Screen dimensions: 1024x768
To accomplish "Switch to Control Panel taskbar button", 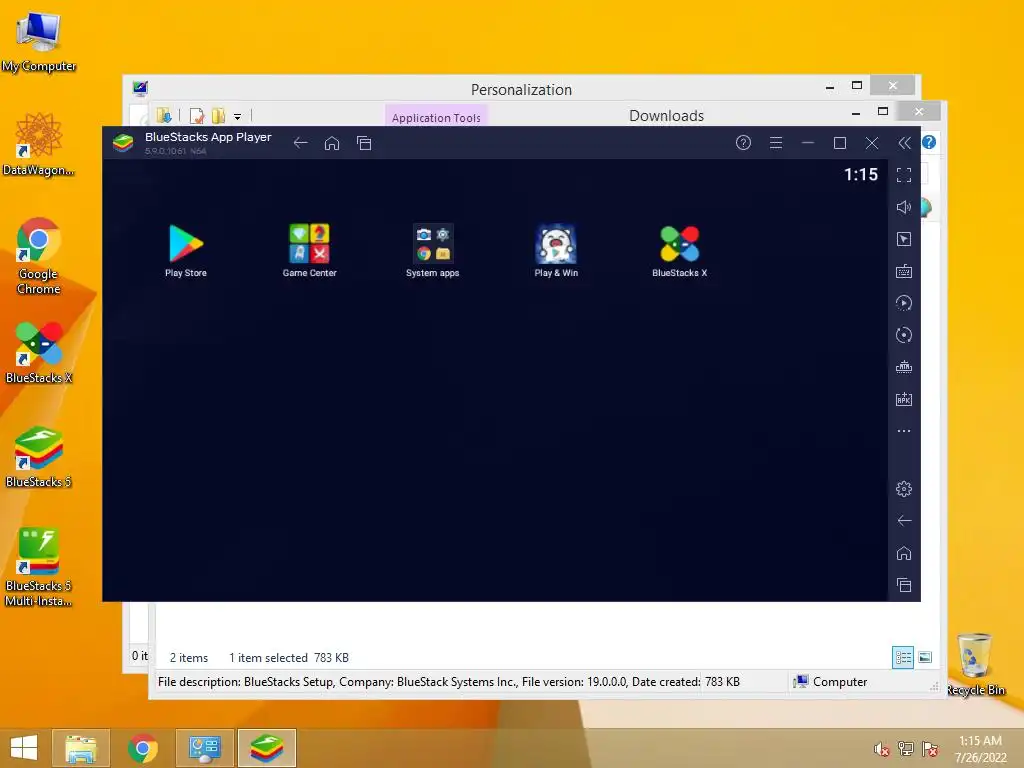I will click(205, 748).
